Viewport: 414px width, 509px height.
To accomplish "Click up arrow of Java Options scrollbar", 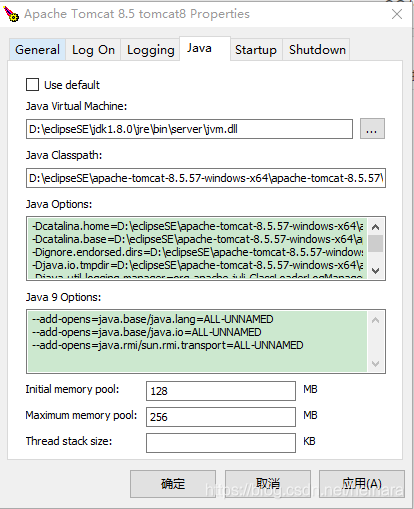I will pos(376,227).
